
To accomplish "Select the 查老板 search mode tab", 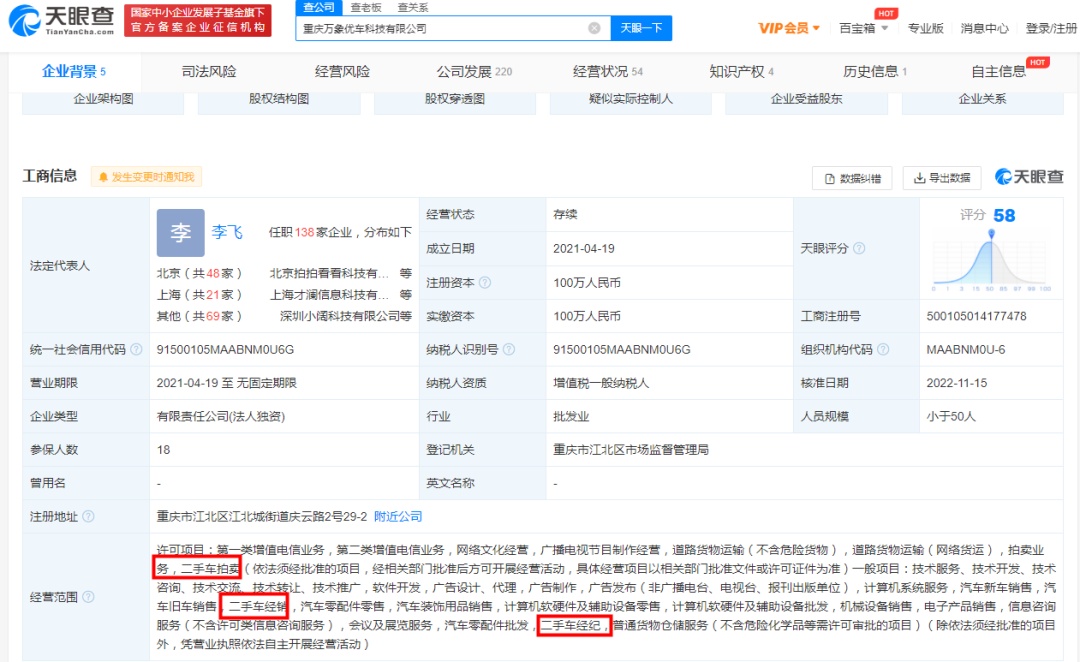I will (365, 7).
